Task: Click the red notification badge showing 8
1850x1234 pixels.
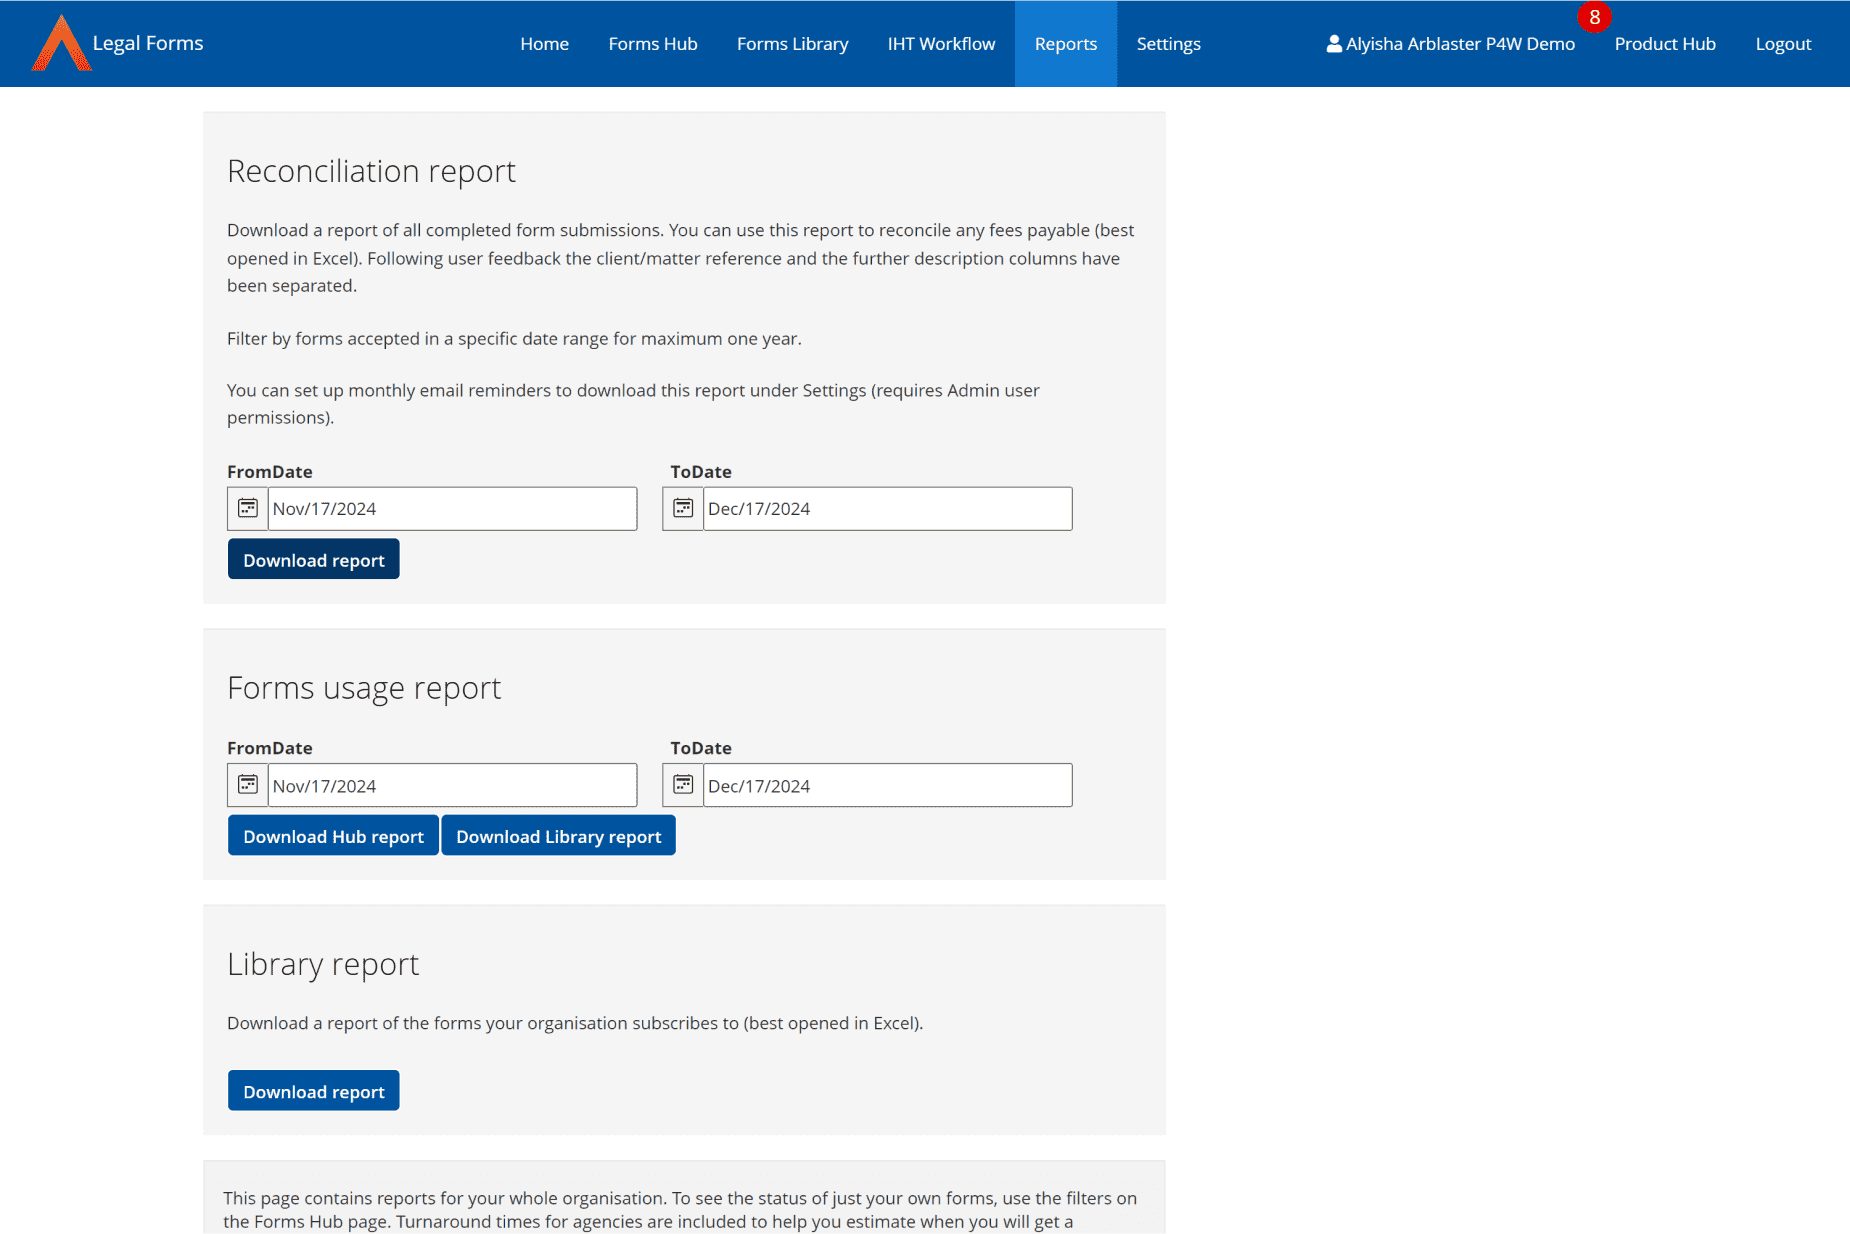Action: [1594, 17]
